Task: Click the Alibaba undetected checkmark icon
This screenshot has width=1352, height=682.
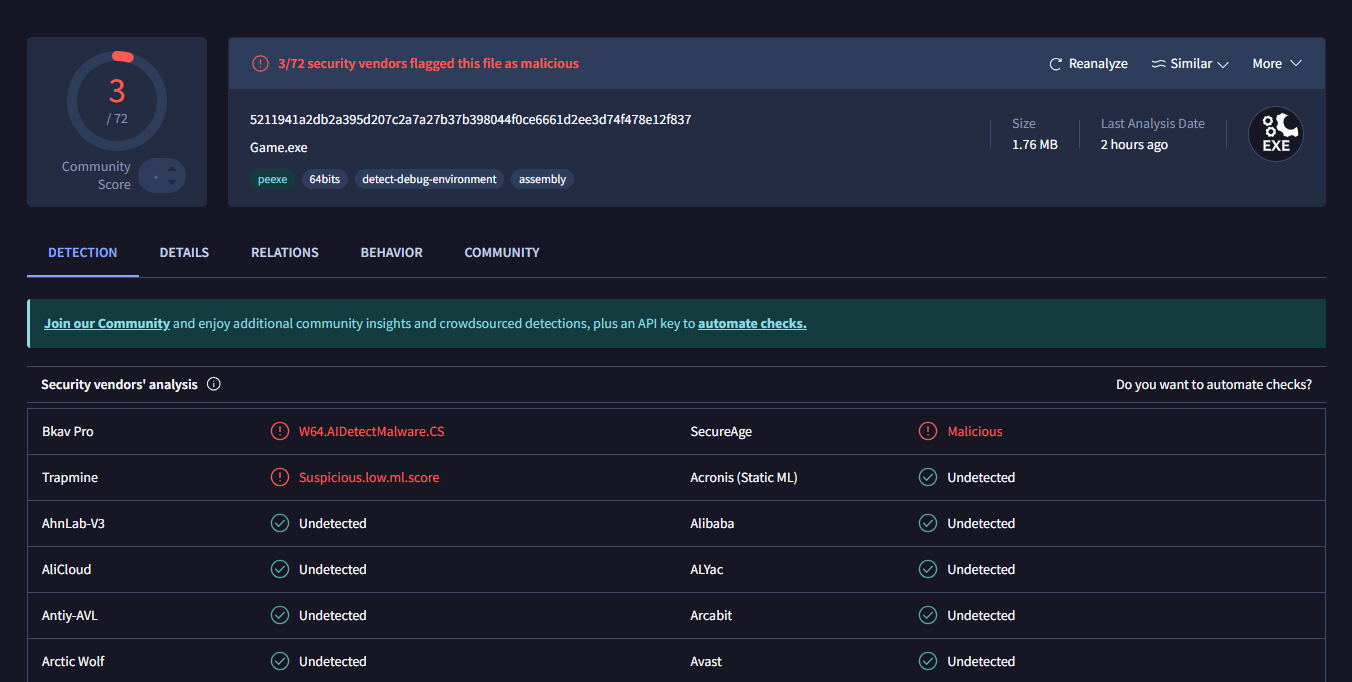Action: pyautogui.click(x=928, y=523)
